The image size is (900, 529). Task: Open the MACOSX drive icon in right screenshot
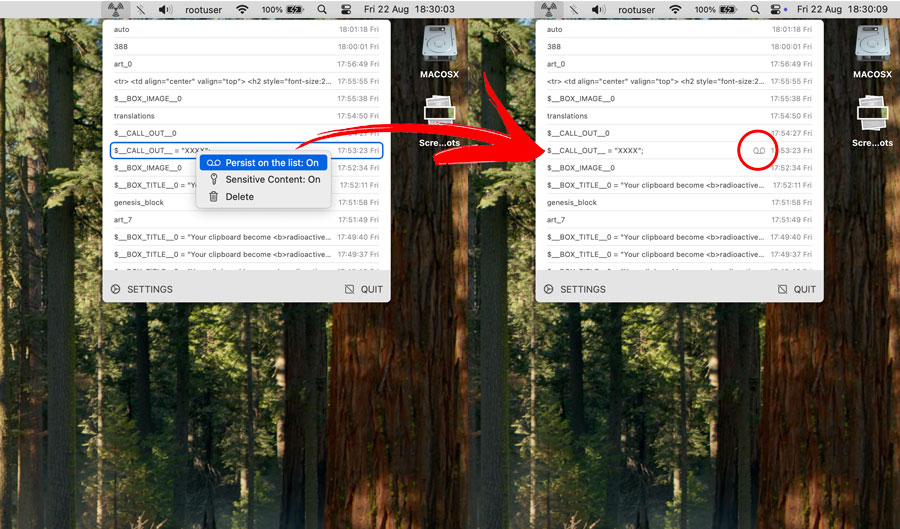click(872, 52)
